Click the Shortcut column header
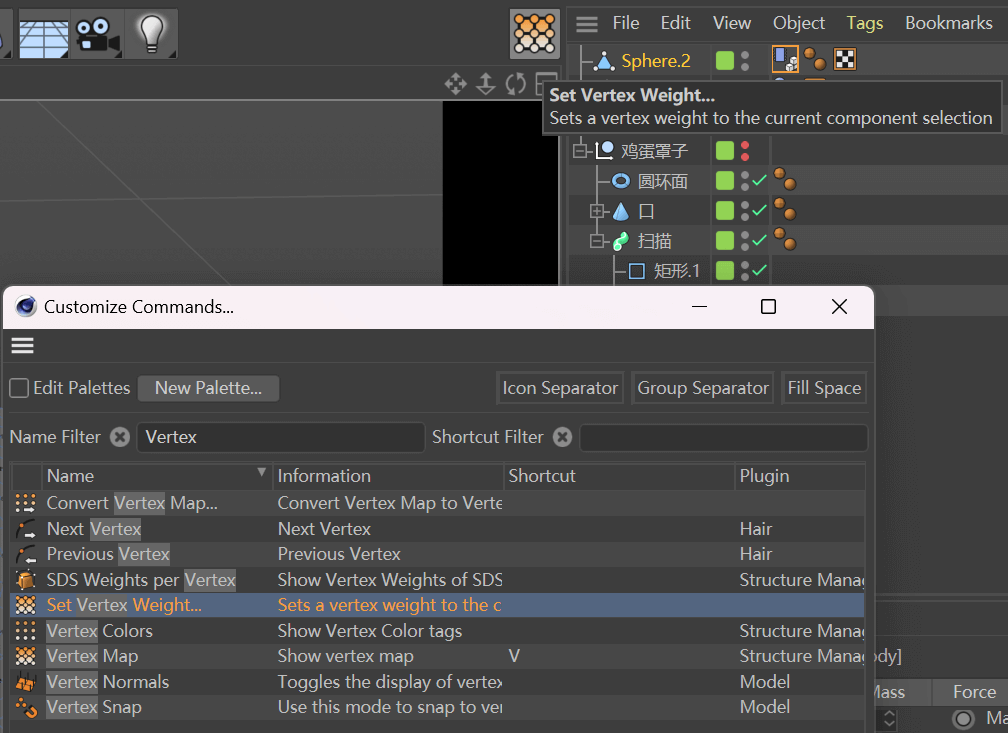 619,476
